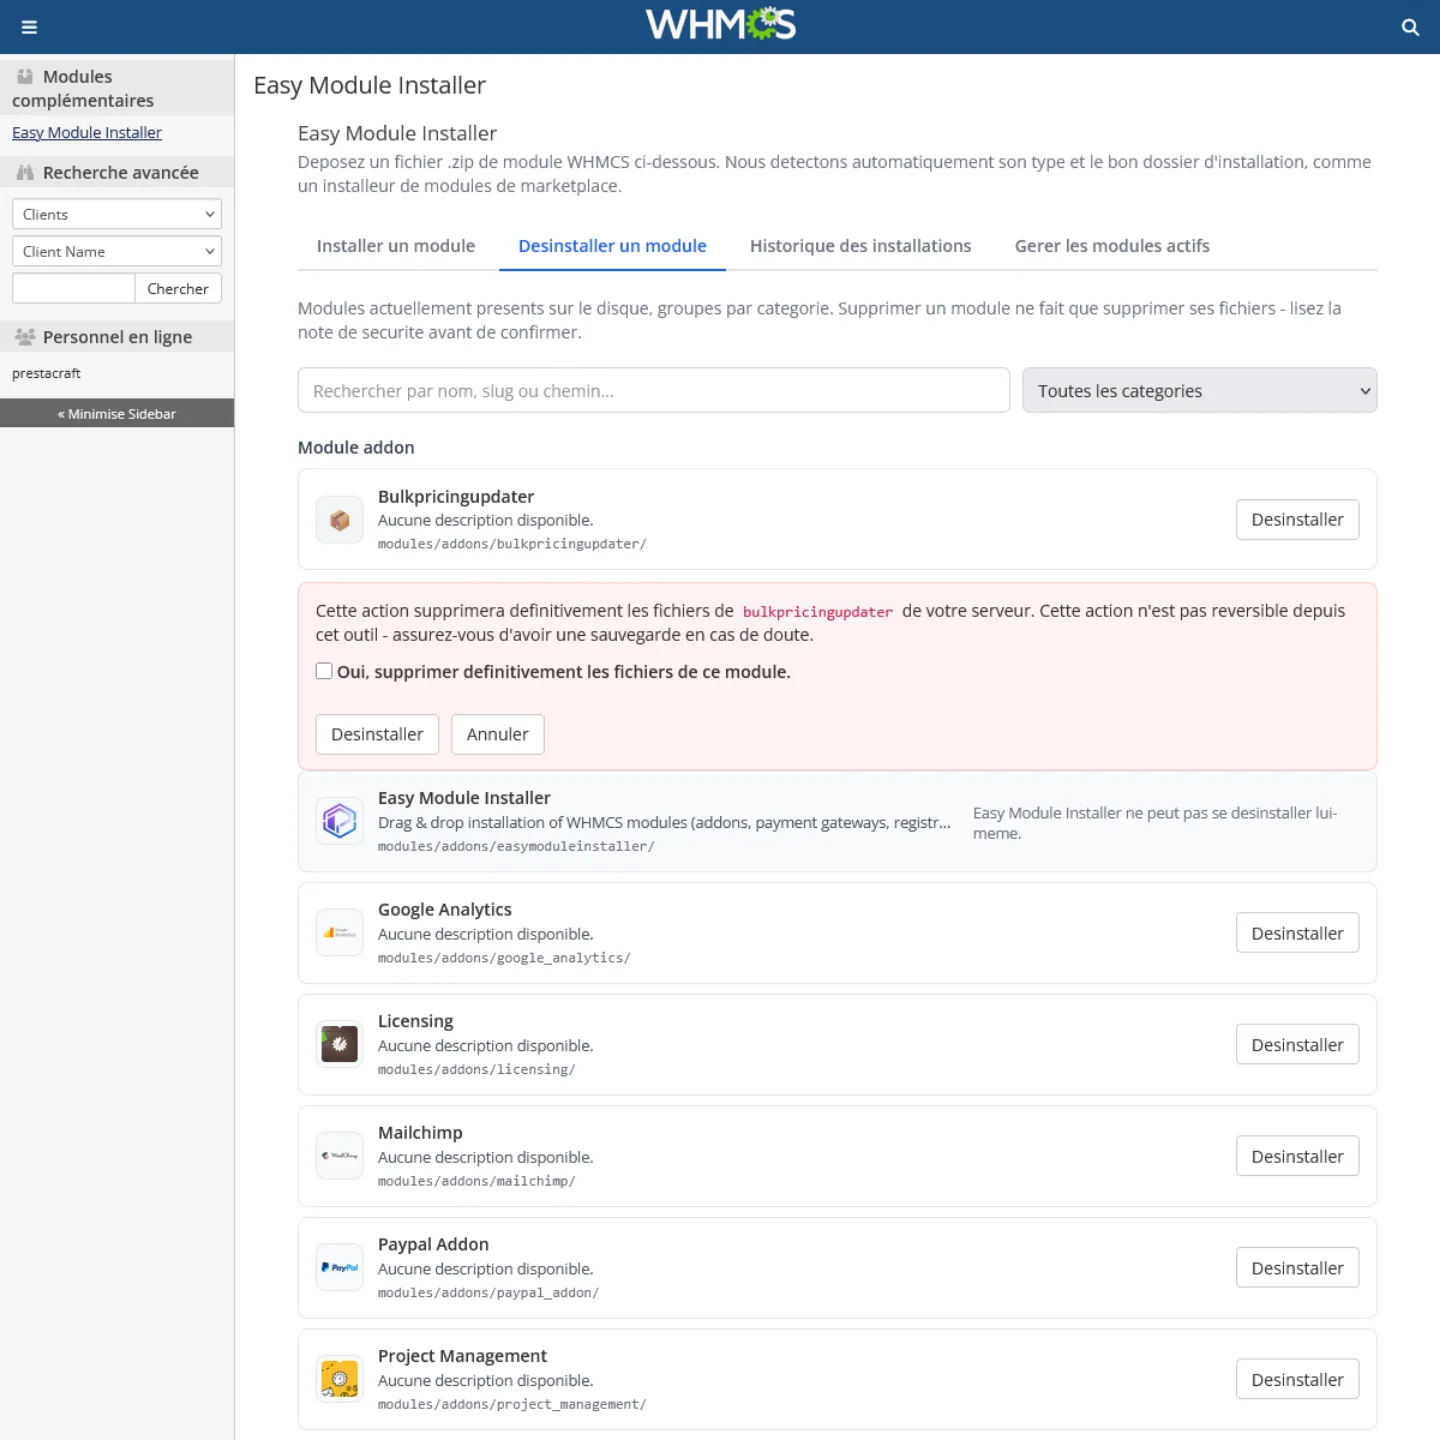1440x1440 pixels.
Task: Open Historique des installations tab
Action: point(860,246)
